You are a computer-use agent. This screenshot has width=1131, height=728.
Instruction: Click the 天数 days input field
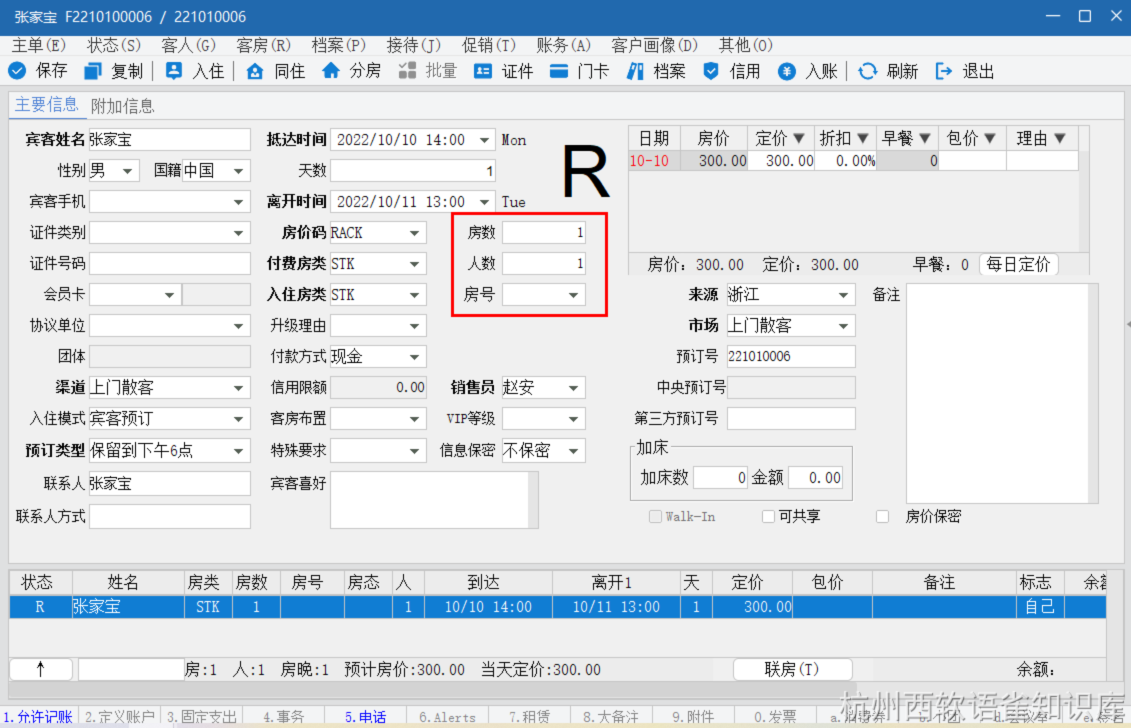(414, 171)
